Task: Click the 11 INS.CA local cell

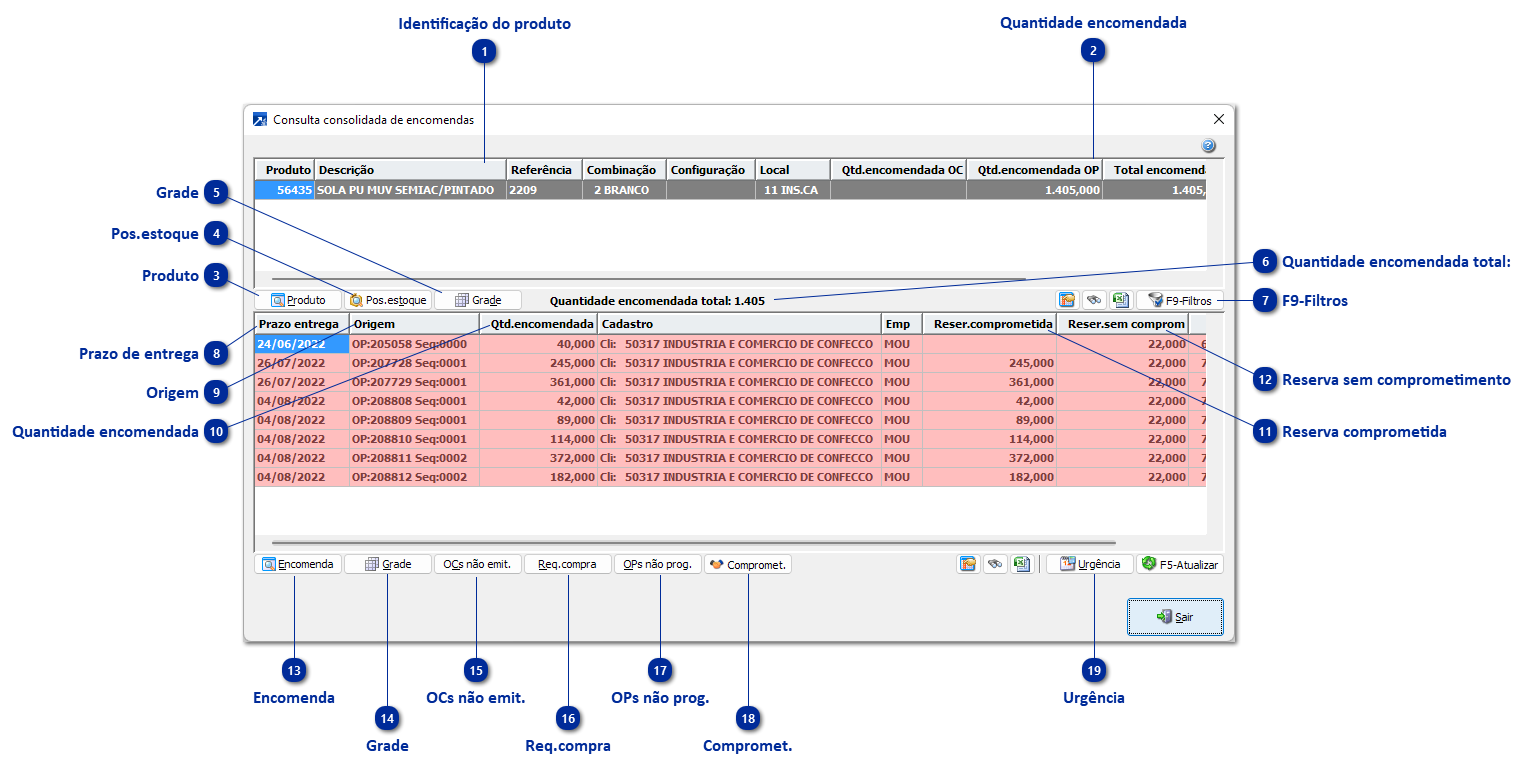Action: pos(793,190)
